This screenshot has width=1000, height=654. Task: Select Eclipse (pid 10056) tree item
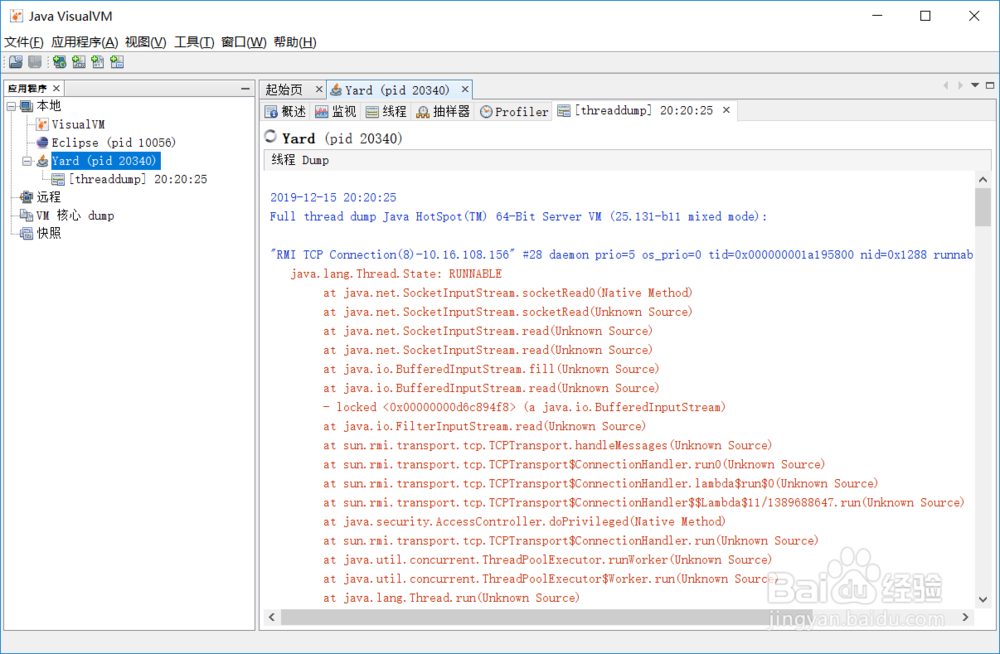[x=114, y=142]
